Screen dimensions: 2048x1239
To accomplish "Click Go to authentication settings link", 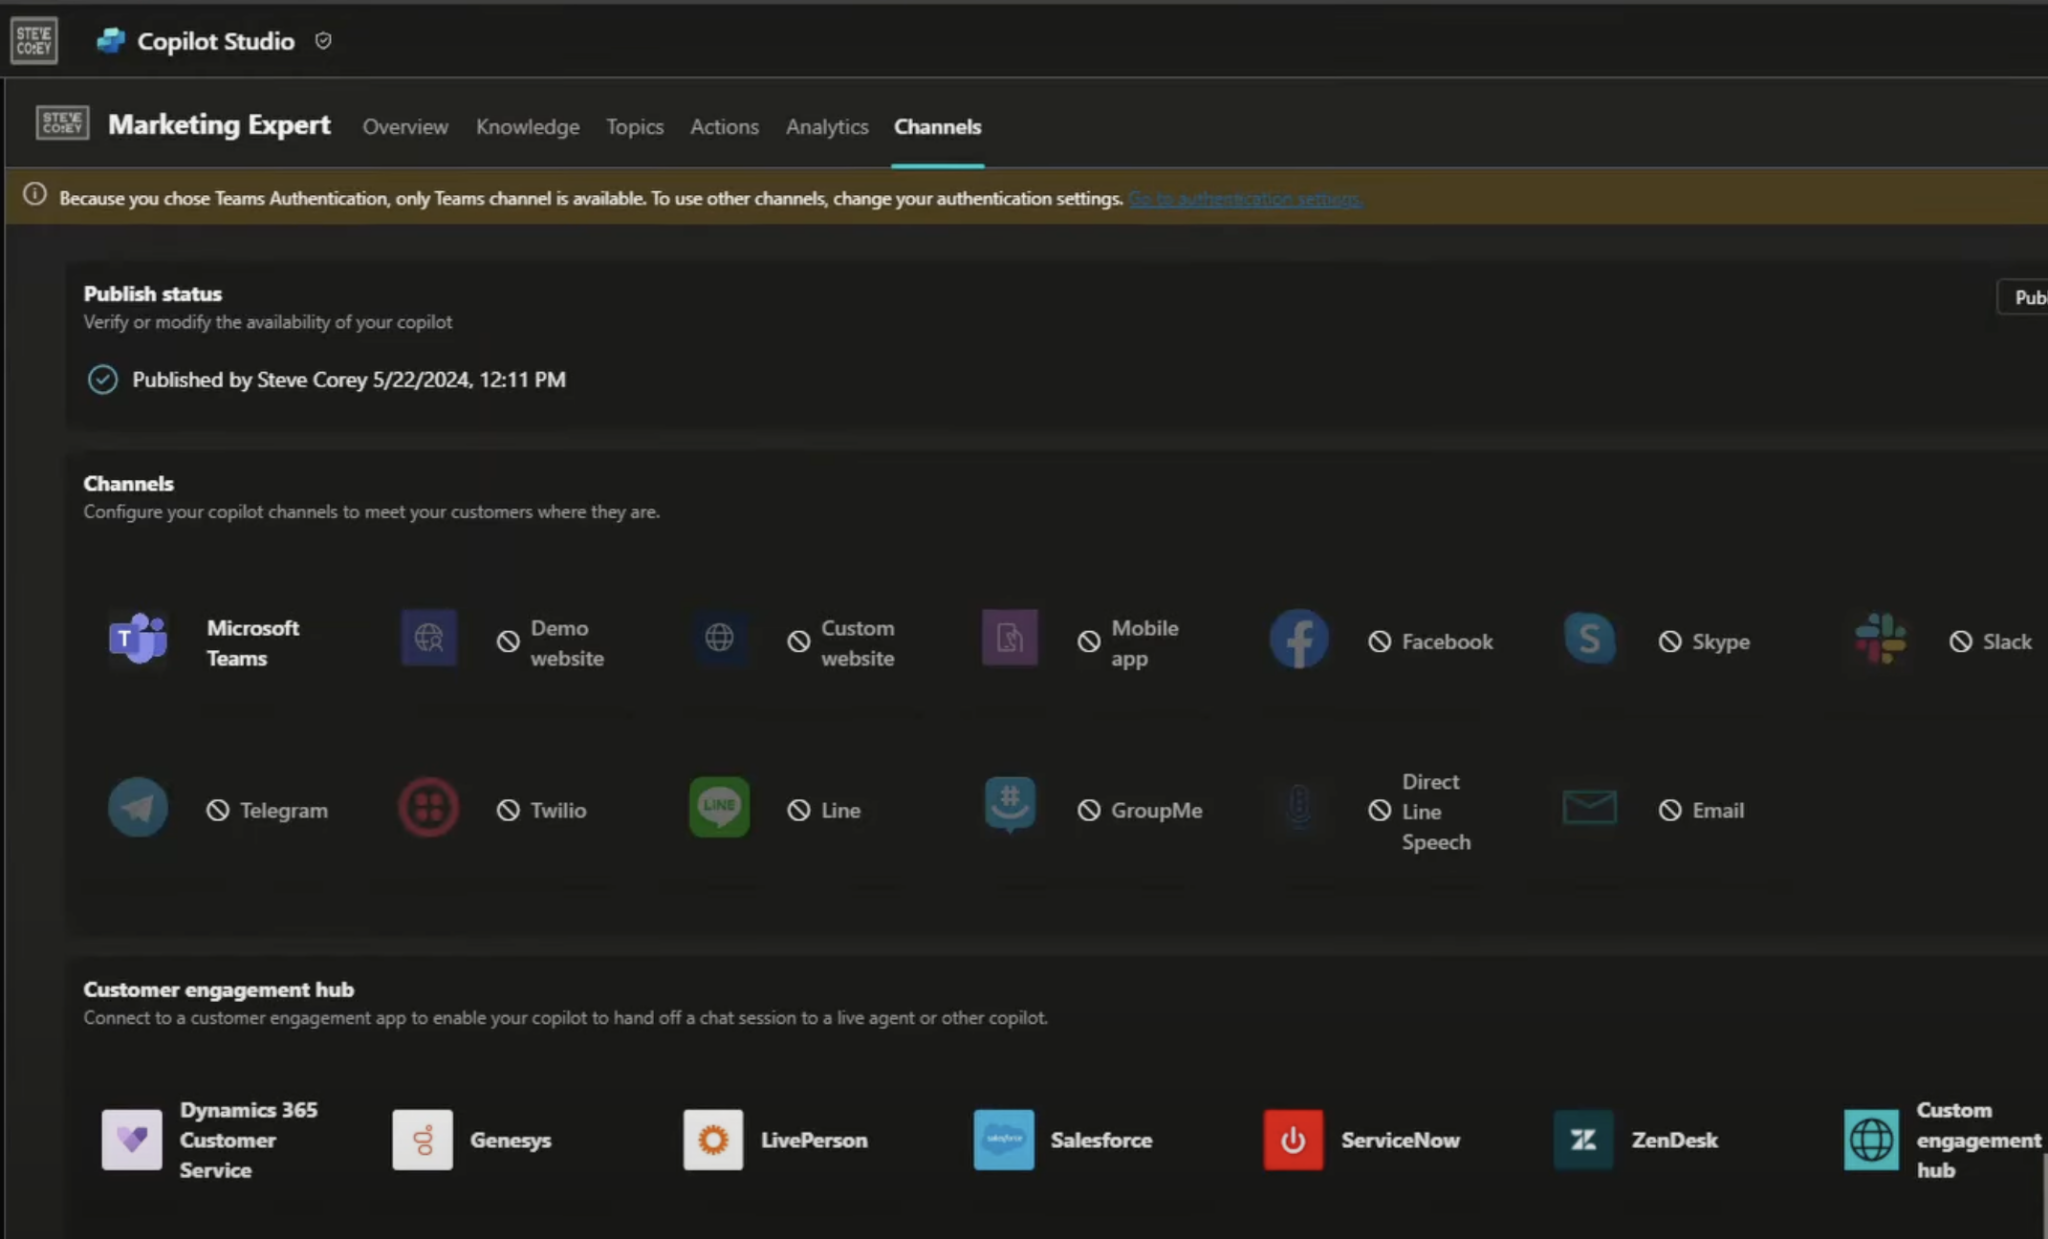I will click(1245, 199).
